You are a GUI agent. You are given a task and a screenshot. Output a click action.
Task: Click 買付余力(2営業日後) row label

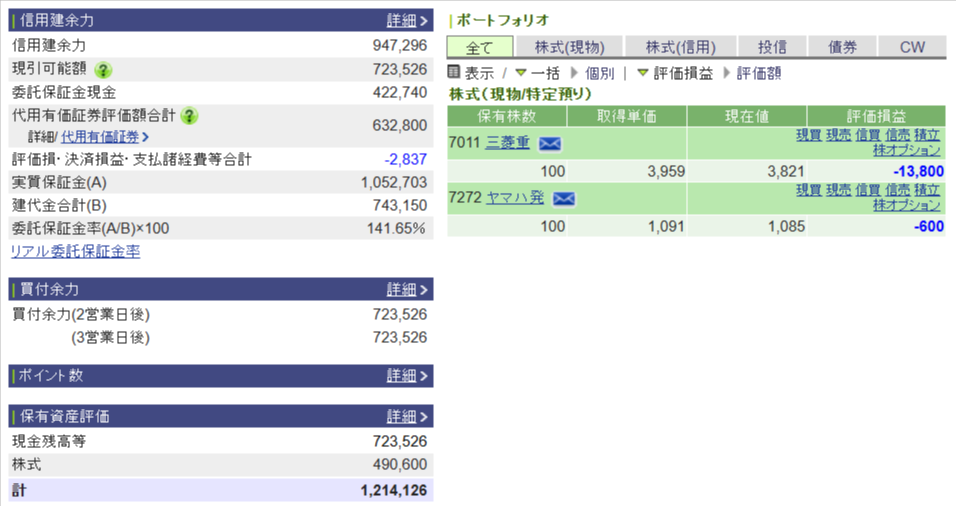(x=80, y=315)
